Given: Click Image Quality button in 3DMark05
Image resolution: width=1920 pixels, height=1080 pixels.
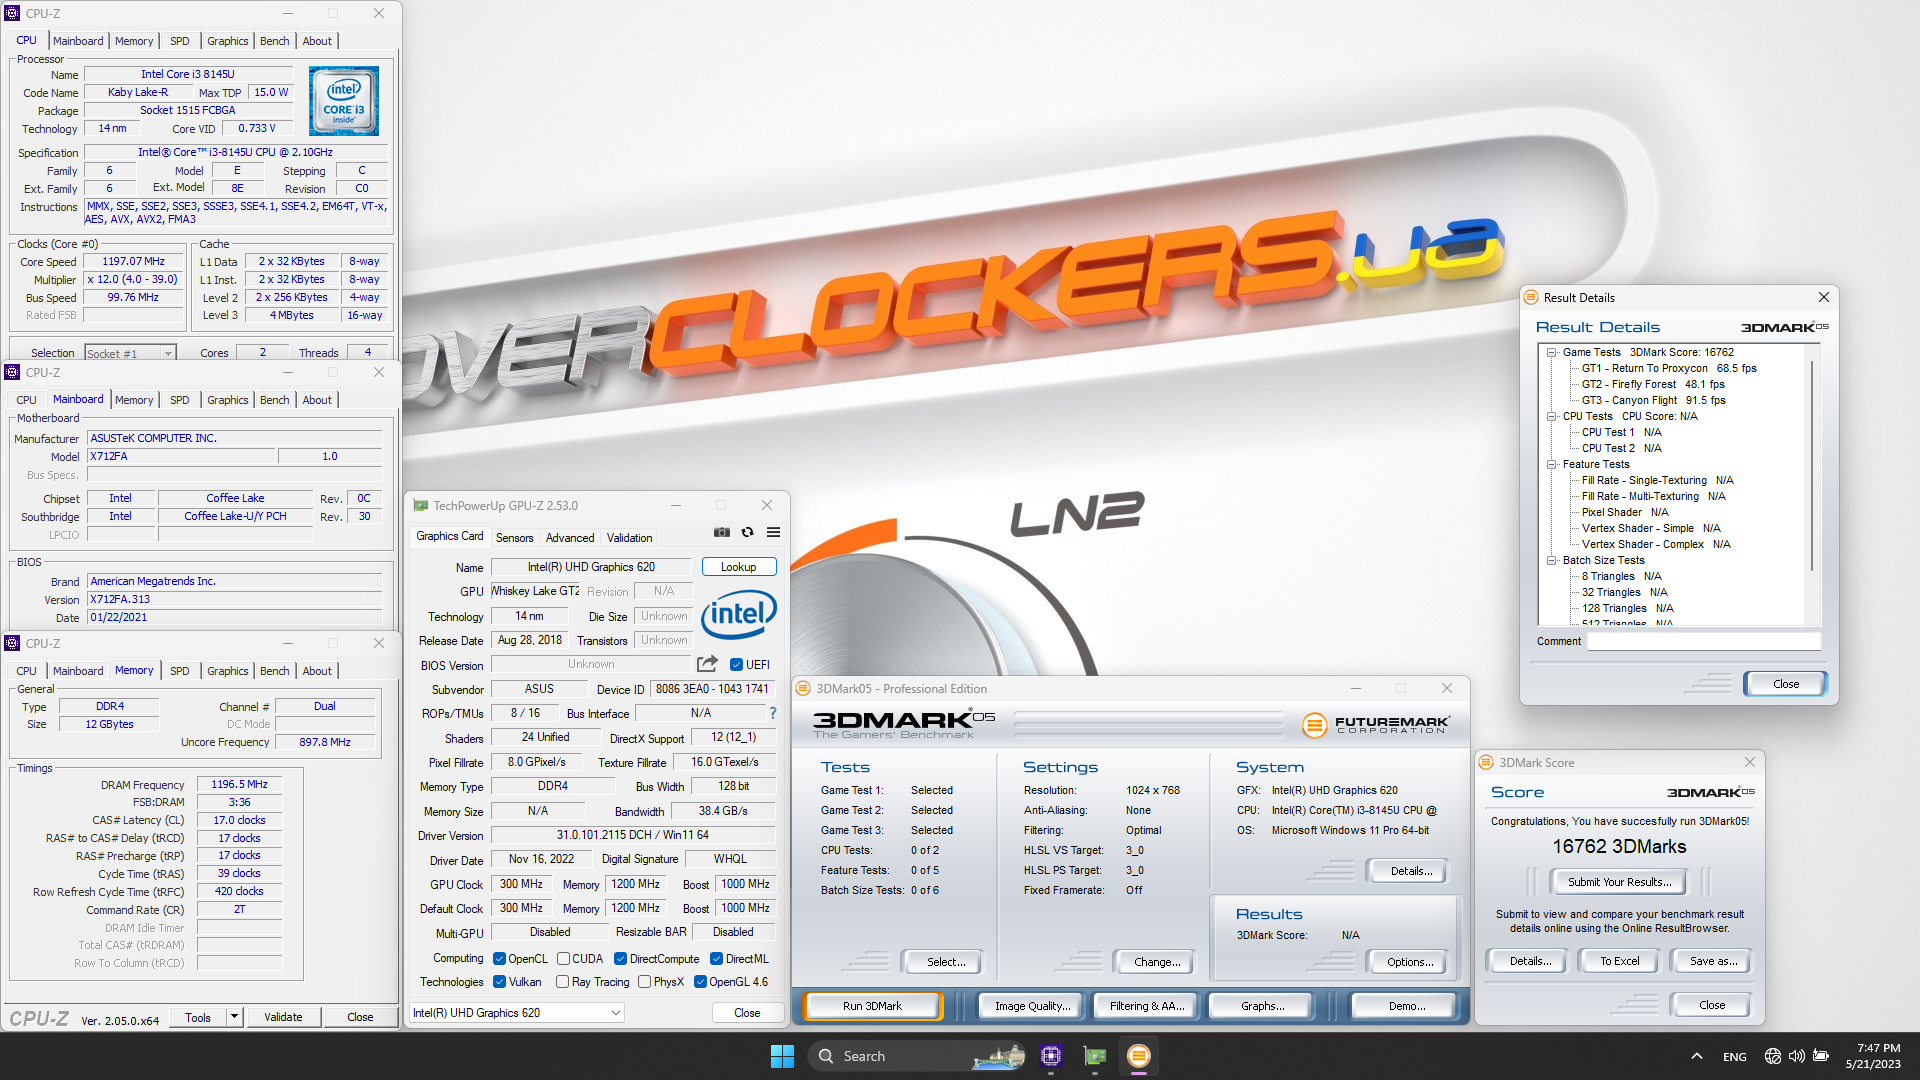Looking at the screenshot, I should pyautogui.click(x=1032, y=1006).
